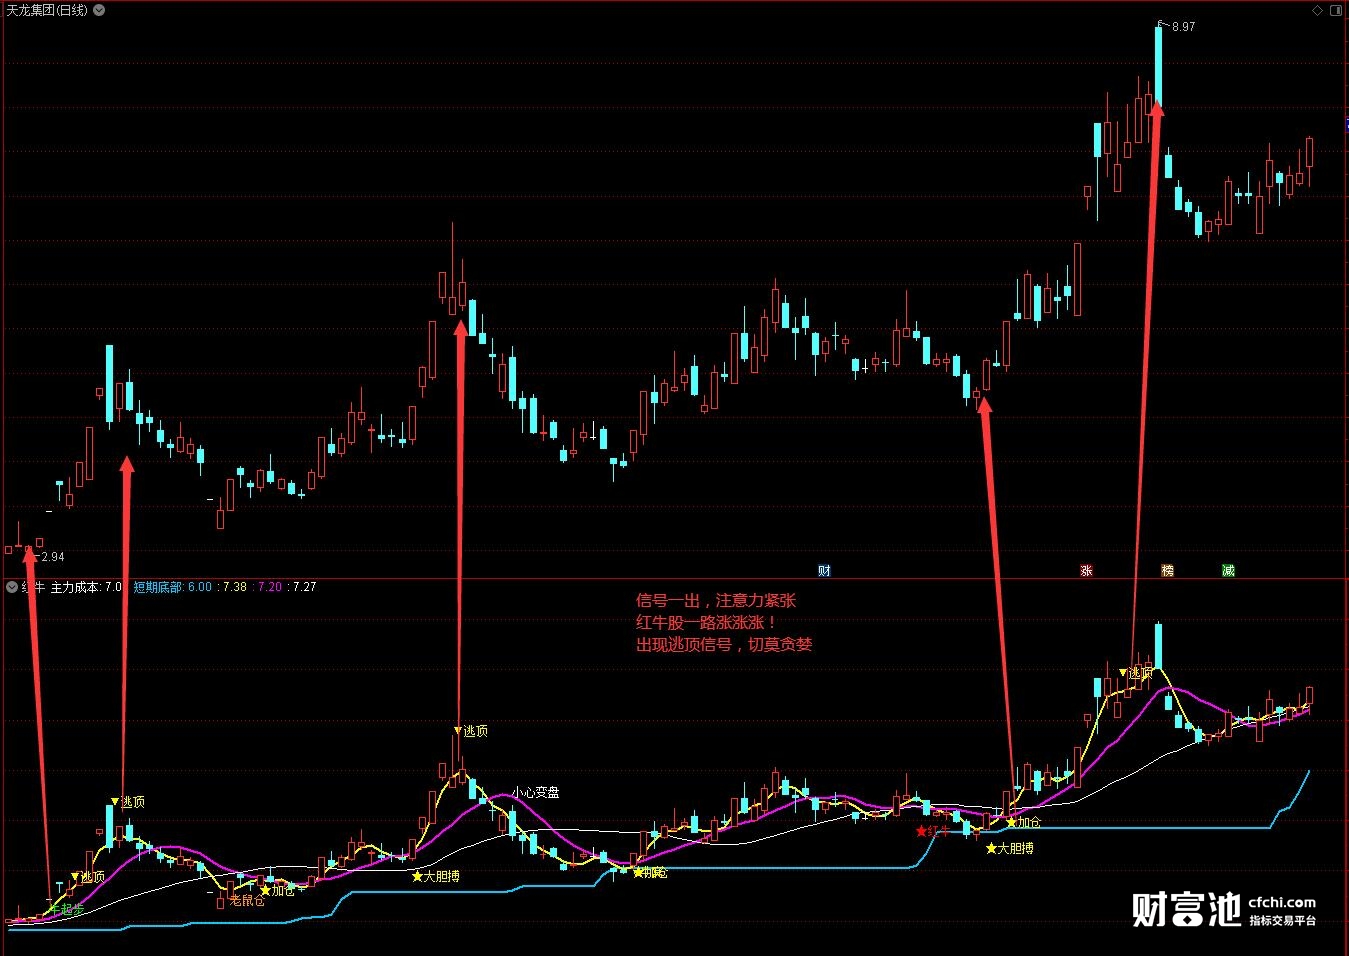Viewport: 1349px width, 956px height.
Task: Click the 短期底部 6.00 indicator value
Action: [x=173, y=587]
